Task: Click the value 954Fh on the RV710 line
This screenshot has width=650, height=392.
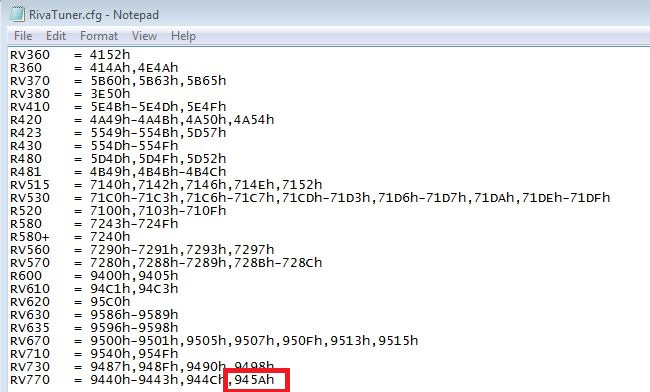Action: 158,354
